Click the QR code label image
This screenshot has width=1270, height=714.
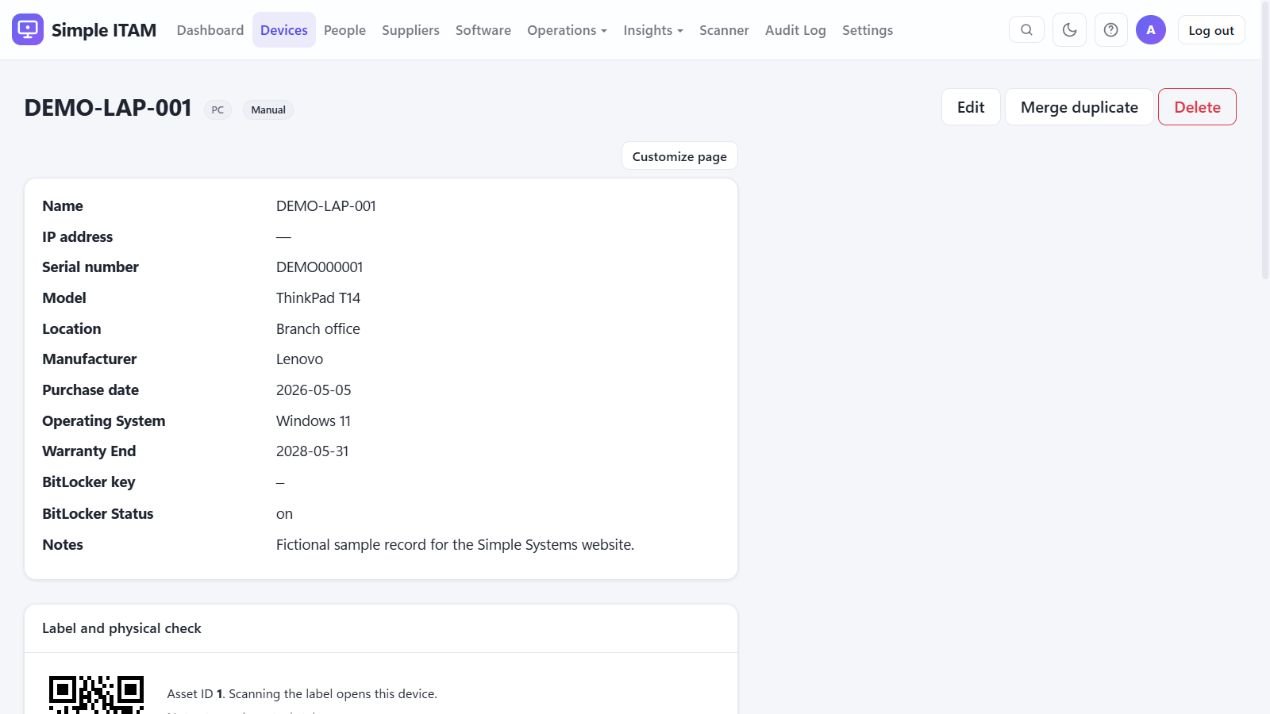[97, 694]
